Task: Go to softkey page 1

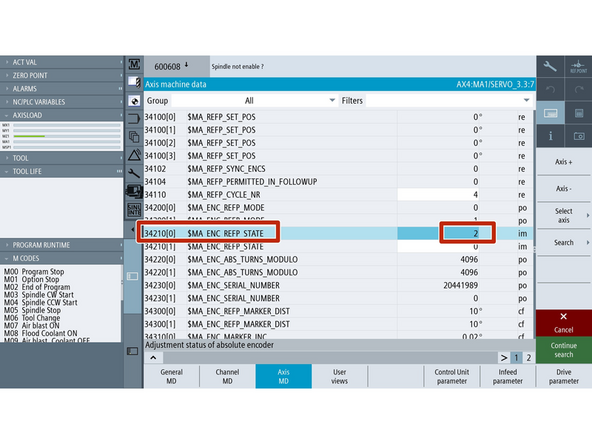Action: pyautogui.click(x=516, y=358)
